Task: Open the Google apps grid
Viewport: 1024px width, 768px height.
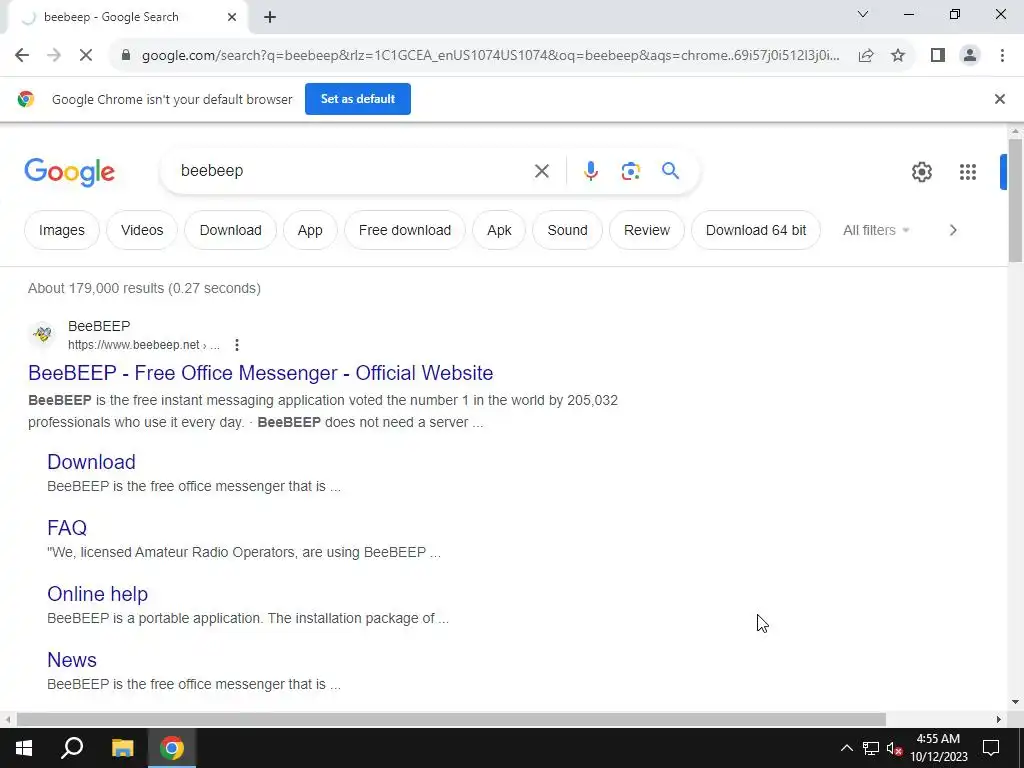Action: tap(968, 172)
